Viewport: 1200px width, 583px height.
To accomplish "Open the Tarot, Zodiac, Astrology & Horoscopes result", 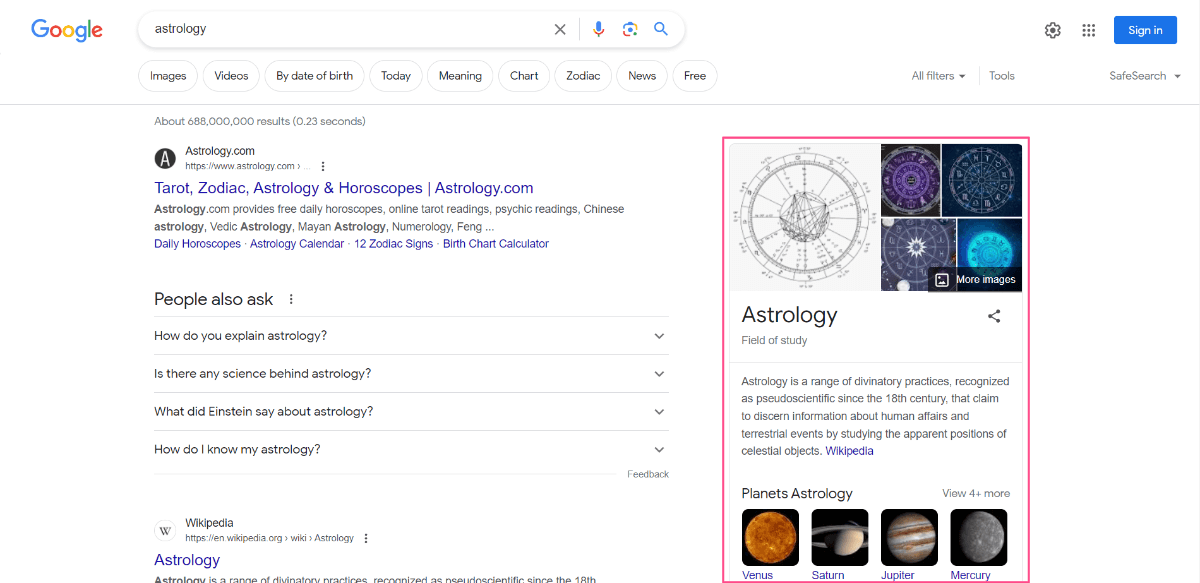I will [344, 188].
